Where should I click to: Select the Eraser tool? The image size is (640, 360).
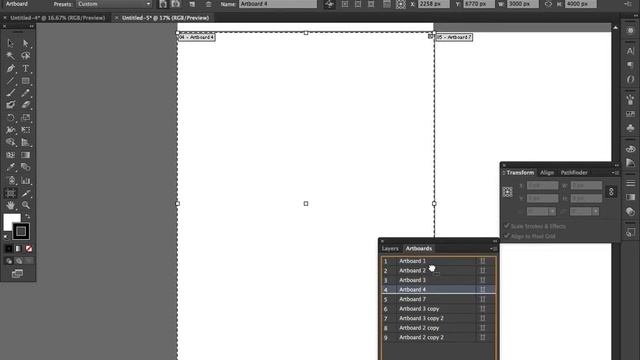26,105
